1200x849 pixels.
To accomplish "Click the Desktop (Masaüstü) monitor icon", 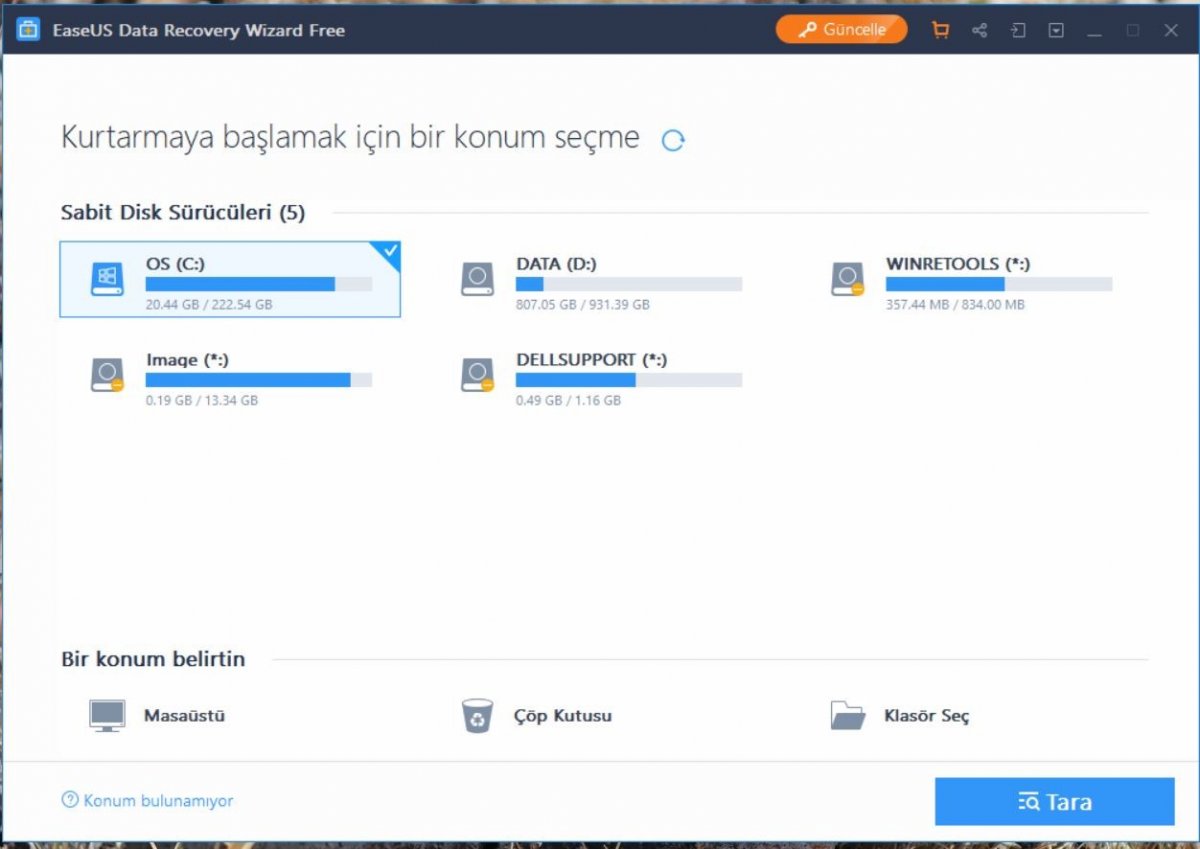I will point(104,715).
